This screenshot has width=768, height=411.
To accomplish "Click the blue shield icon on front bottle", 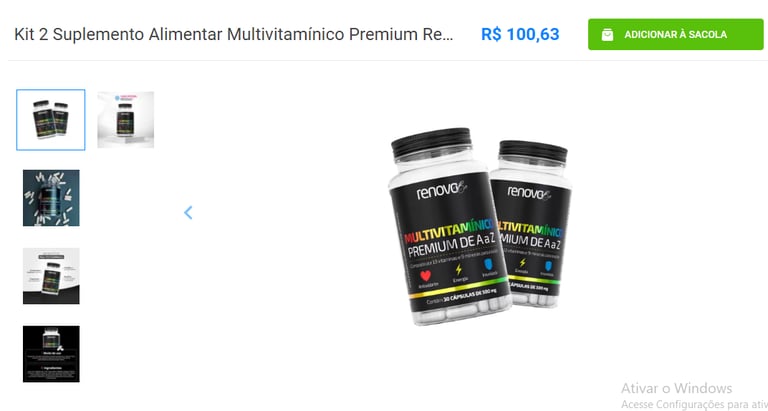I will coord(488,265).
